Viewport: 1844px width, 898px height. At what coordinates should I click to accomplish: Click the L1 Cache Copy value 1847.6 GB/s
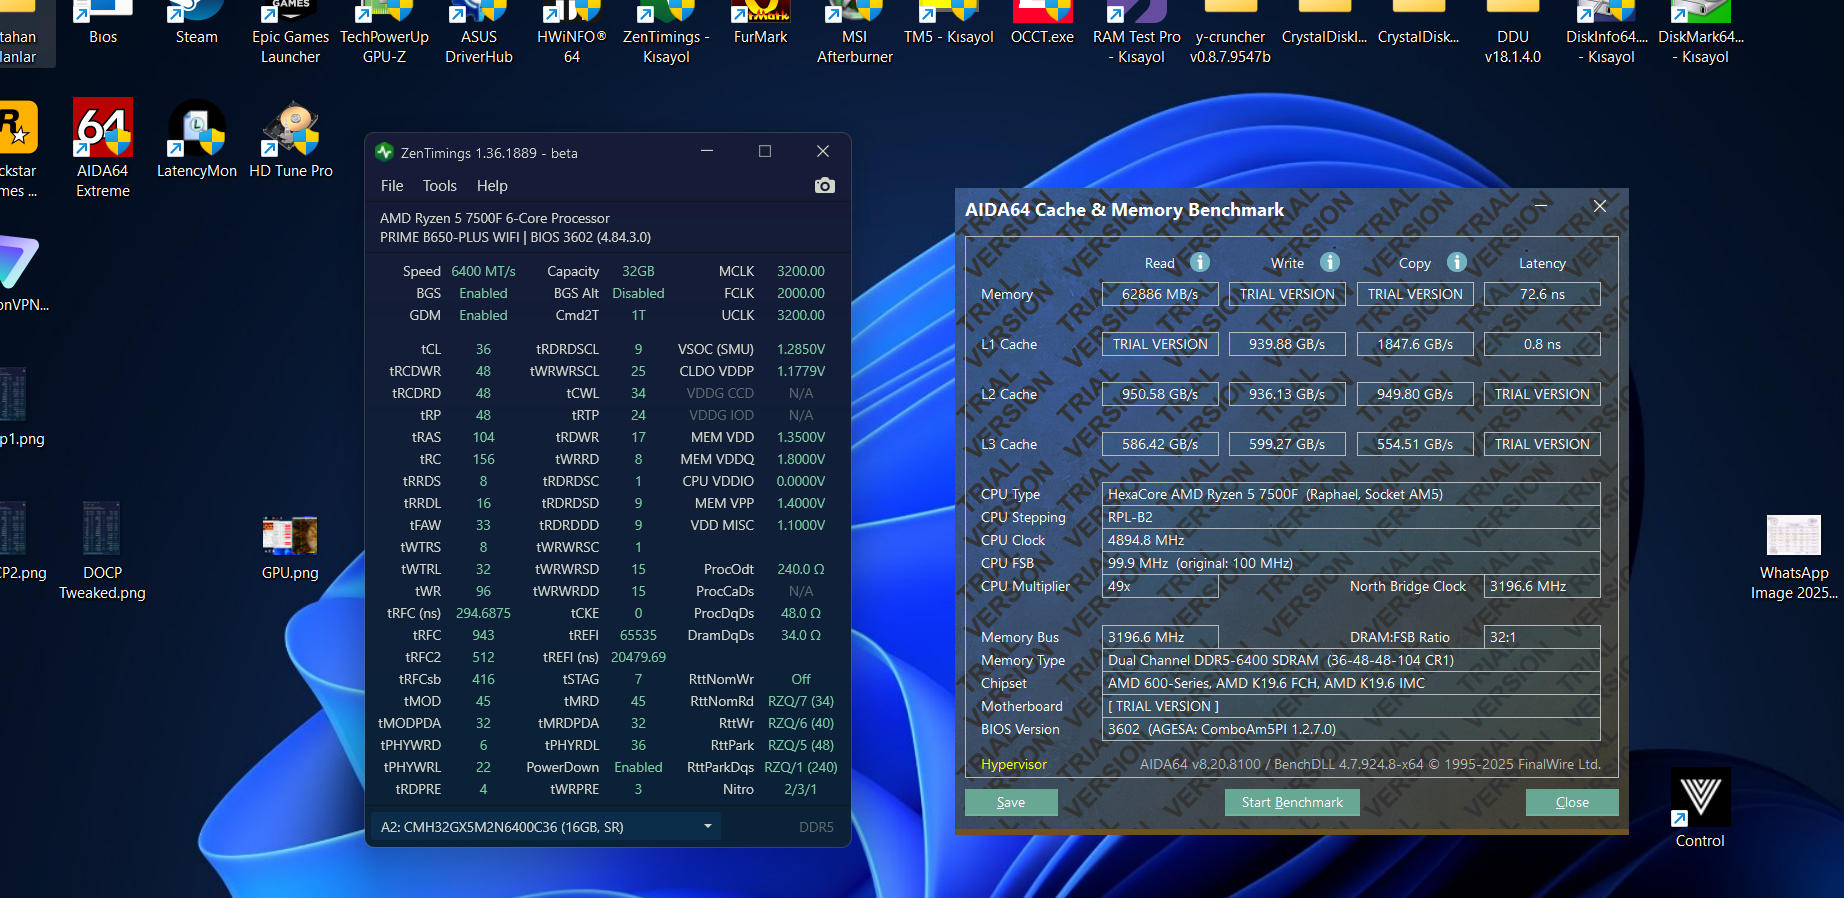pyautogui.click(x=1415, y=344)
